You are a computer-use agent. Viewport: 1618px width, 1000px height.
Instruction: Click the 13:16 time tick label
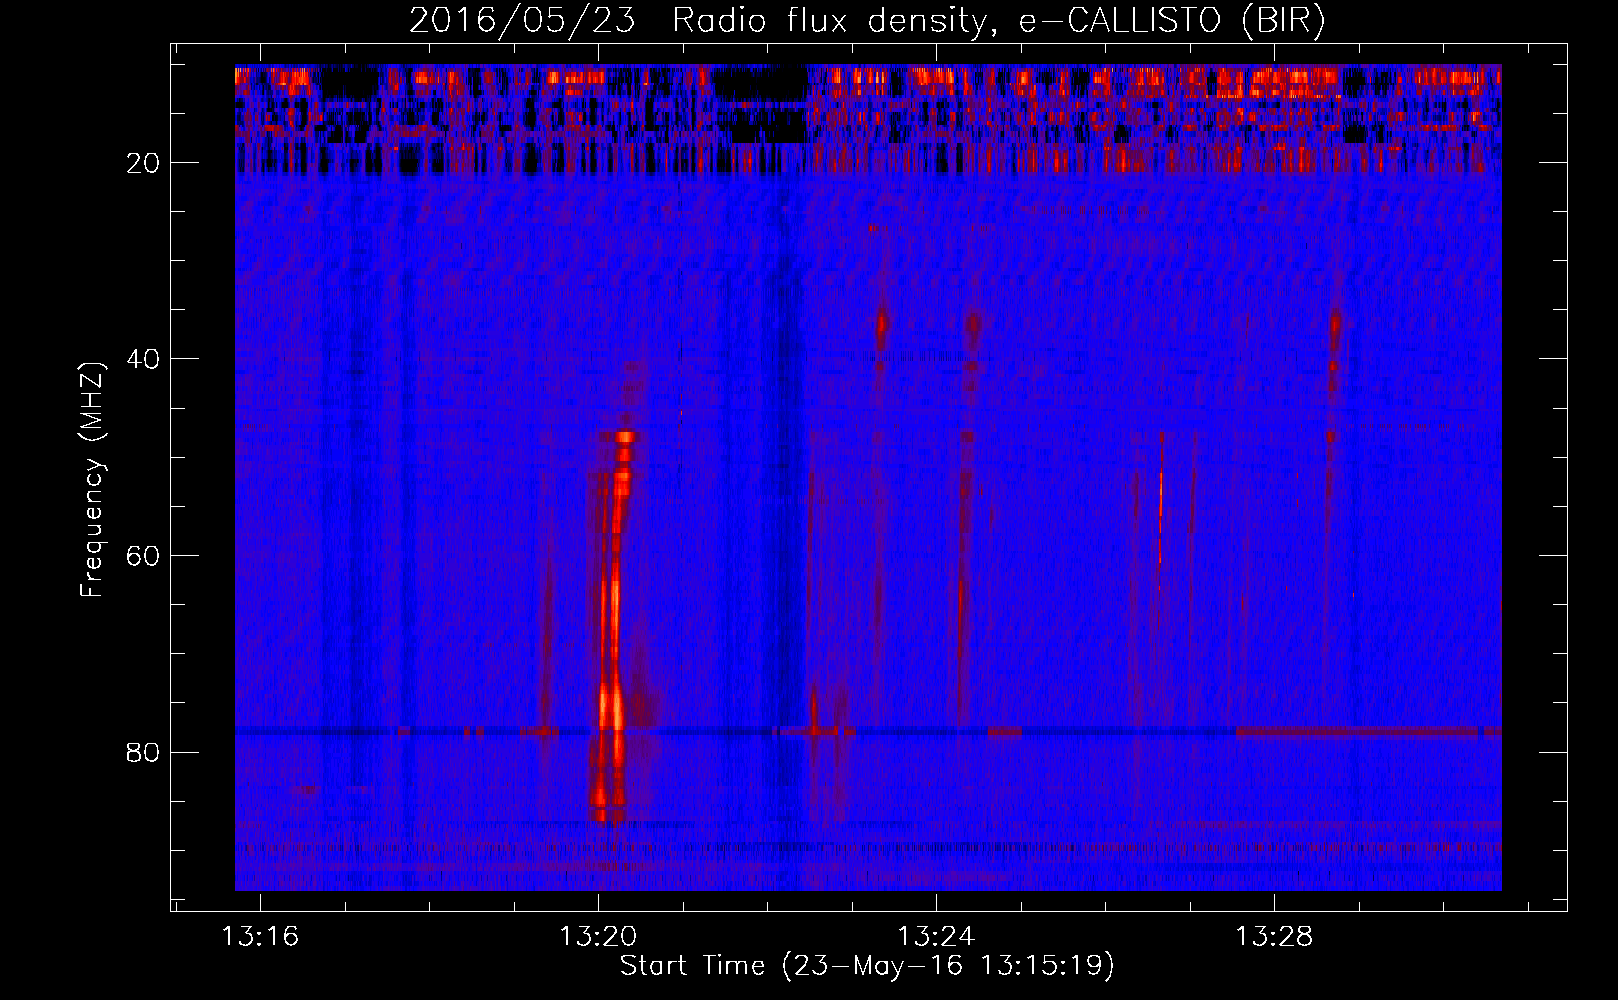pyautogui.click(x=260, y=937)
